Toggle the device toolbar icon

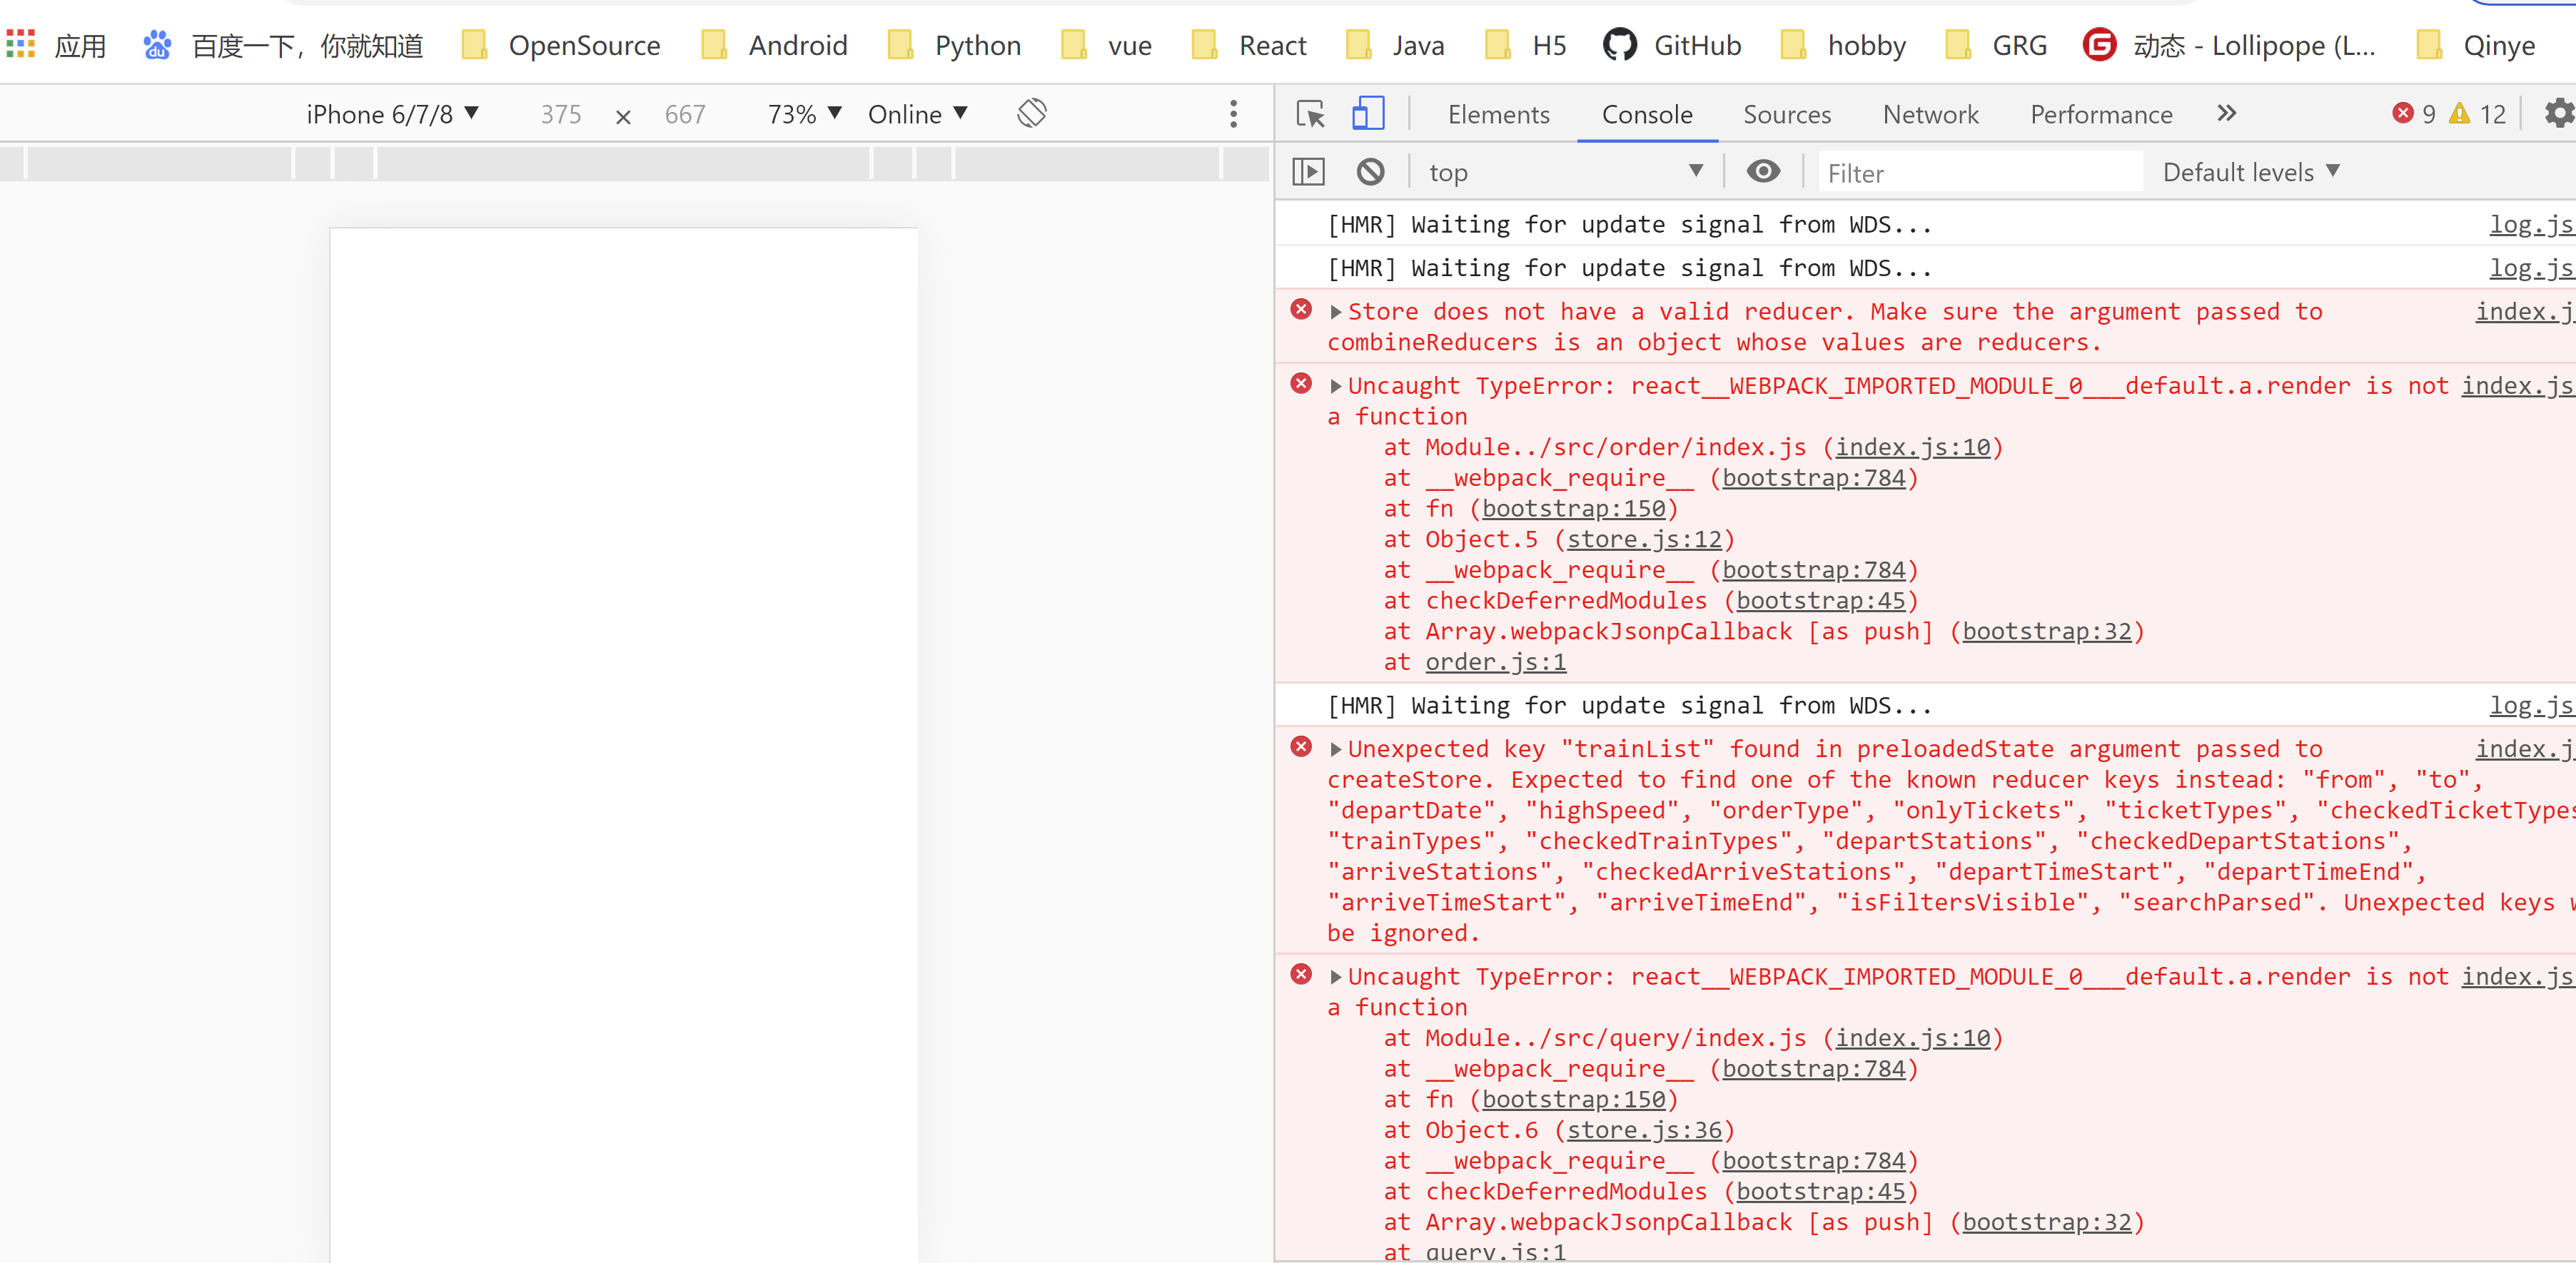click(1367, 114)
